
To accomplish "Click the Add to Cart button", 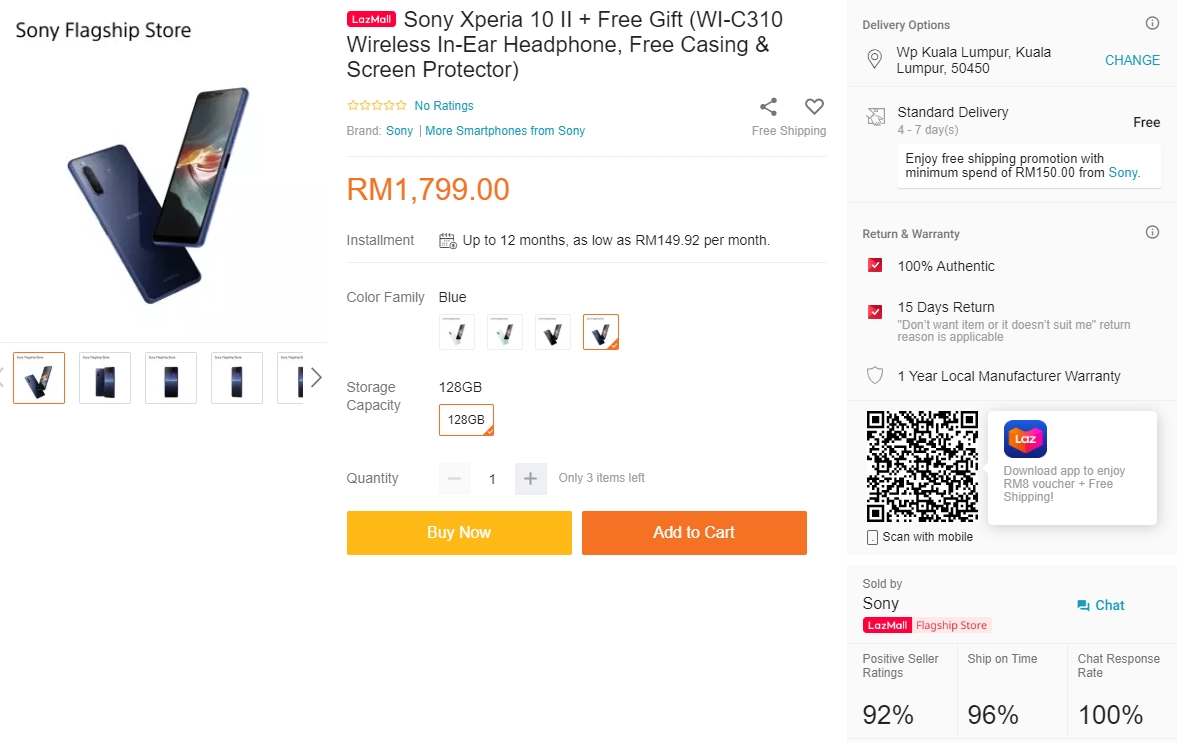I will click(x=694, y=532).
